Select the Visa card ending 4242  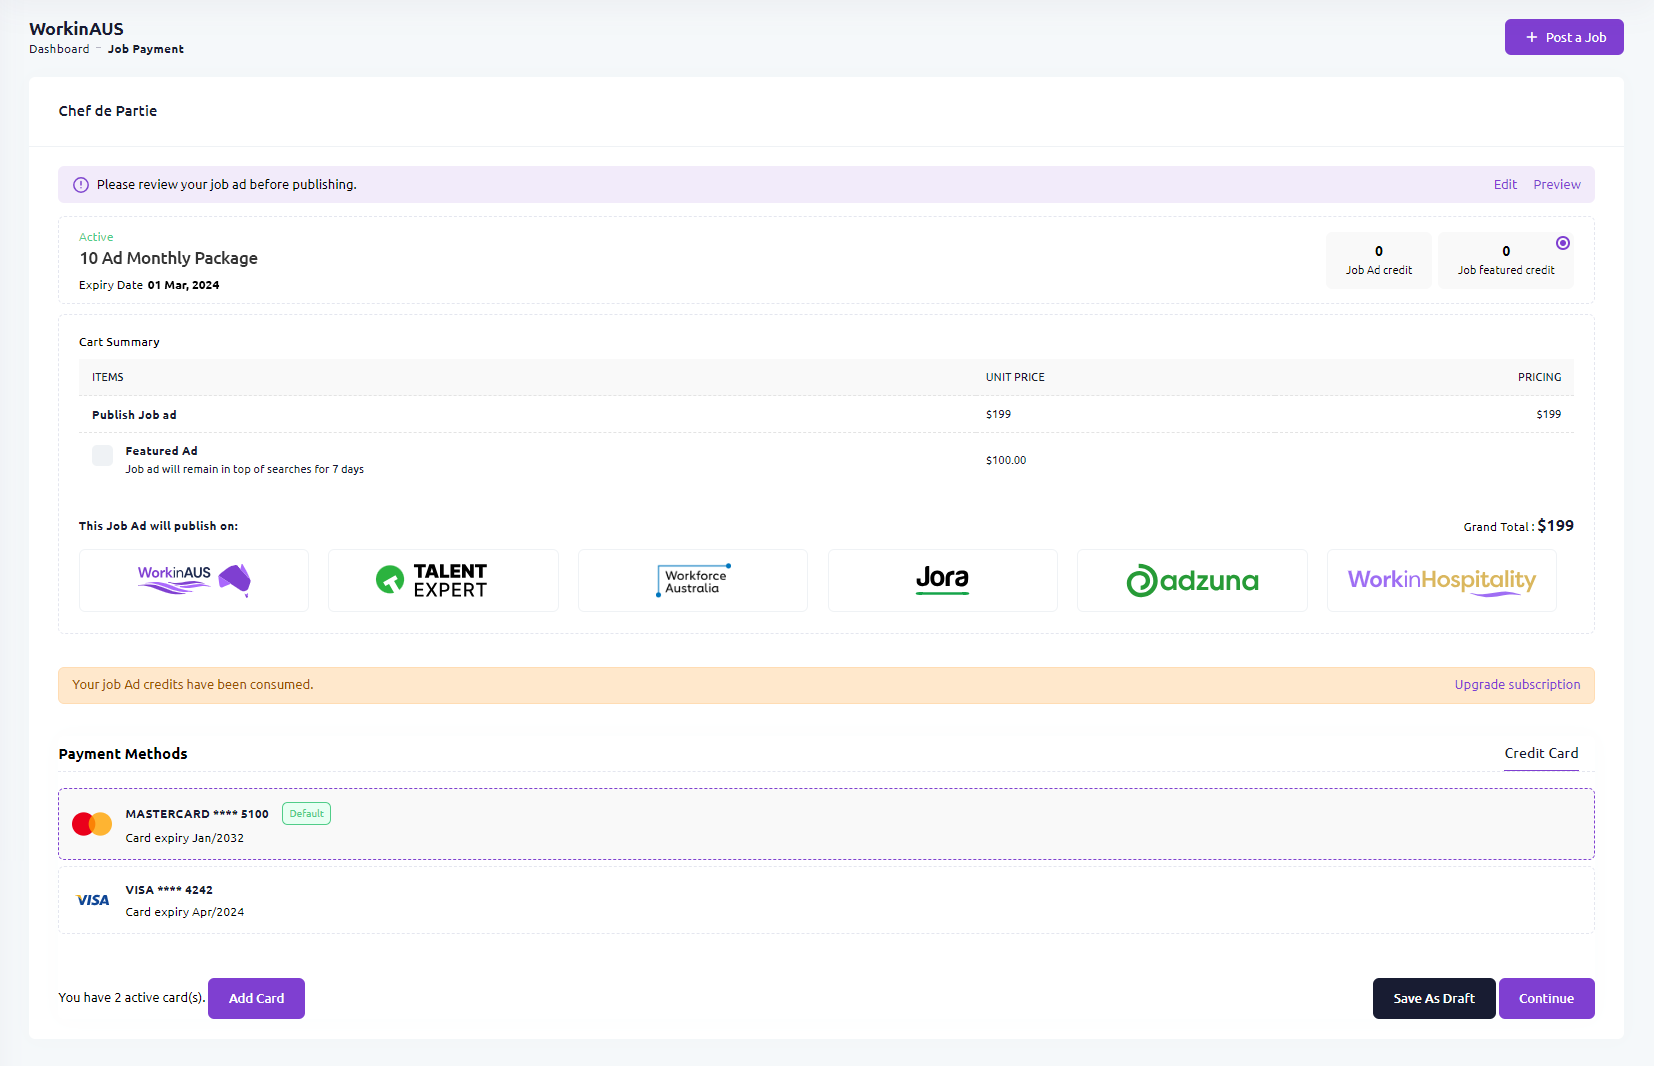tap(826, 900)
